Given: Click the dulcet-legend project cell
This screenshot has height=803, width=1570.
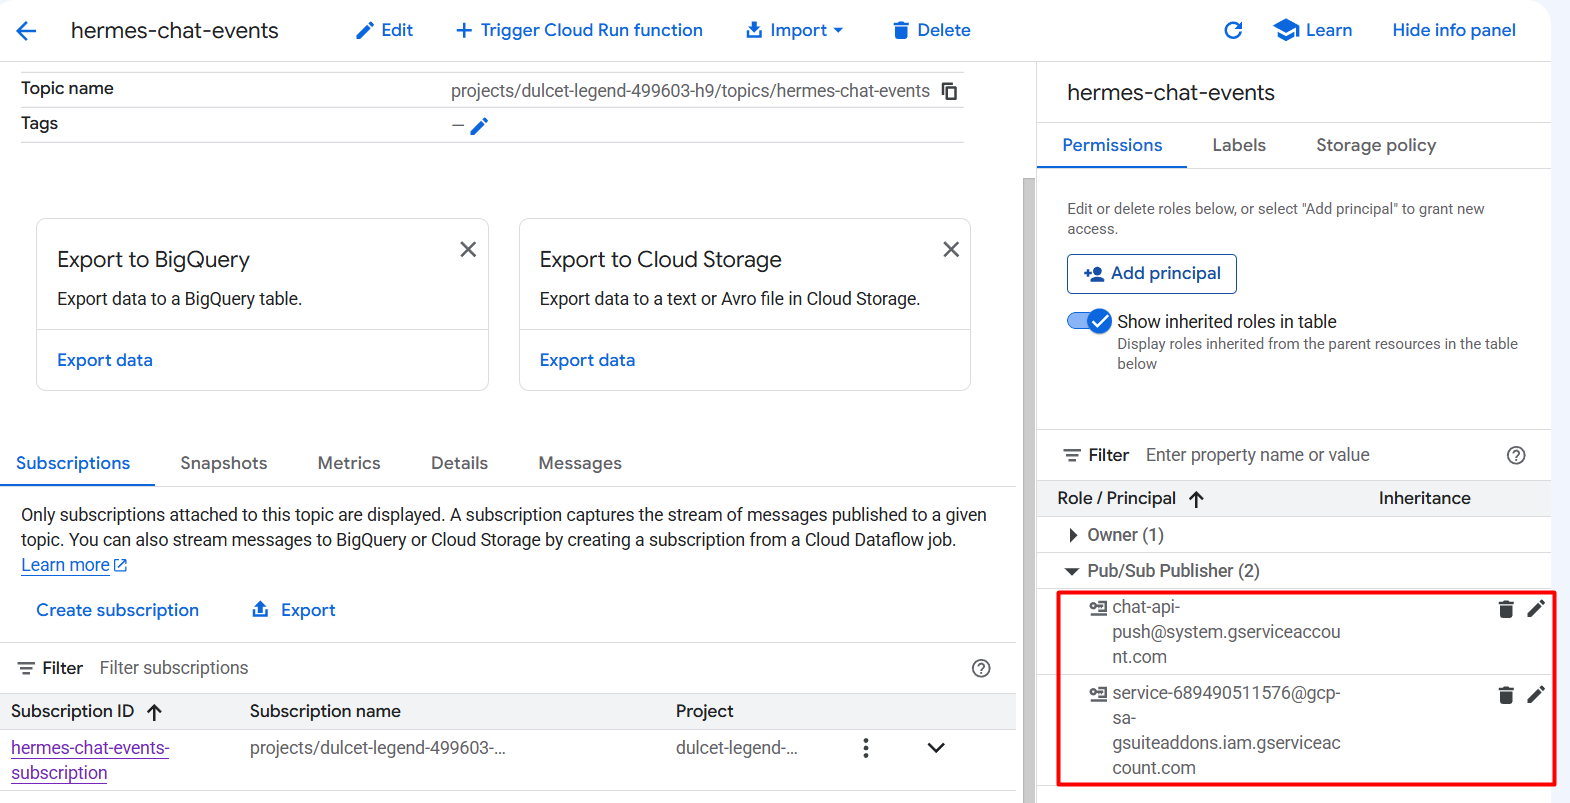Looking at the screenshot, I should click(737, 748).
